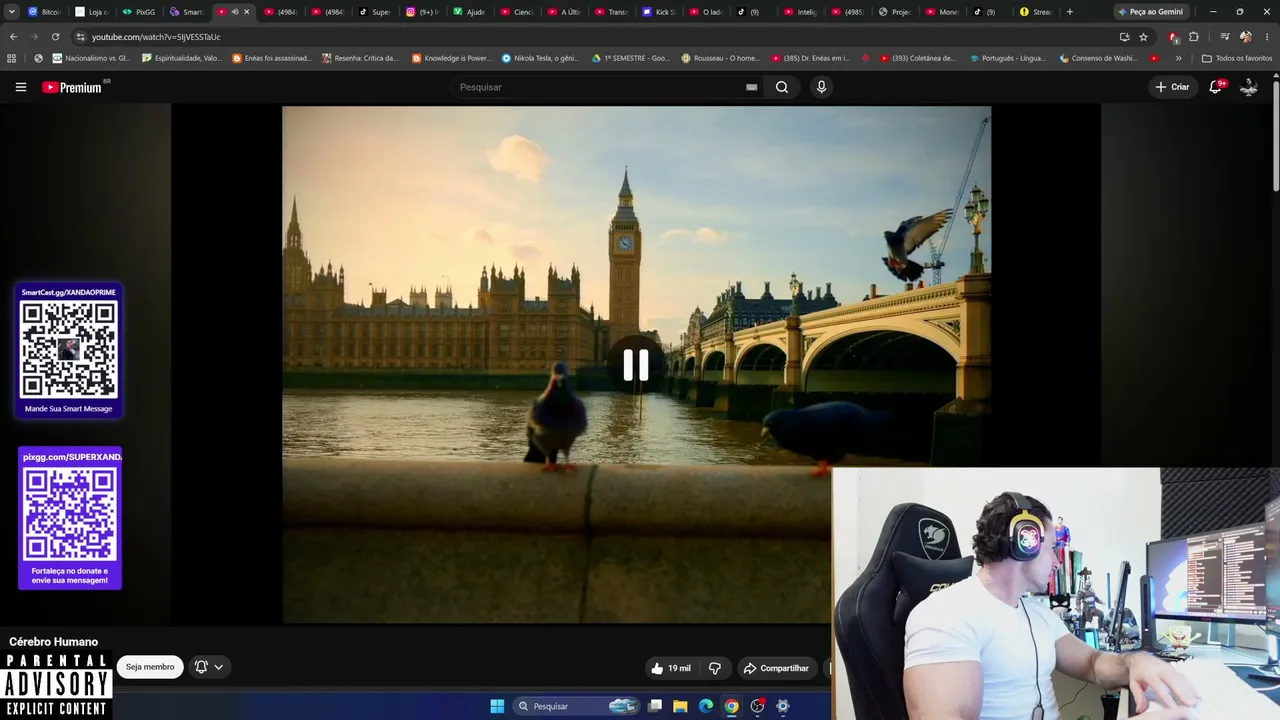1280x720 pixels.
Task: Open Chrome's three-dot menu
Action: [1267, 37]
